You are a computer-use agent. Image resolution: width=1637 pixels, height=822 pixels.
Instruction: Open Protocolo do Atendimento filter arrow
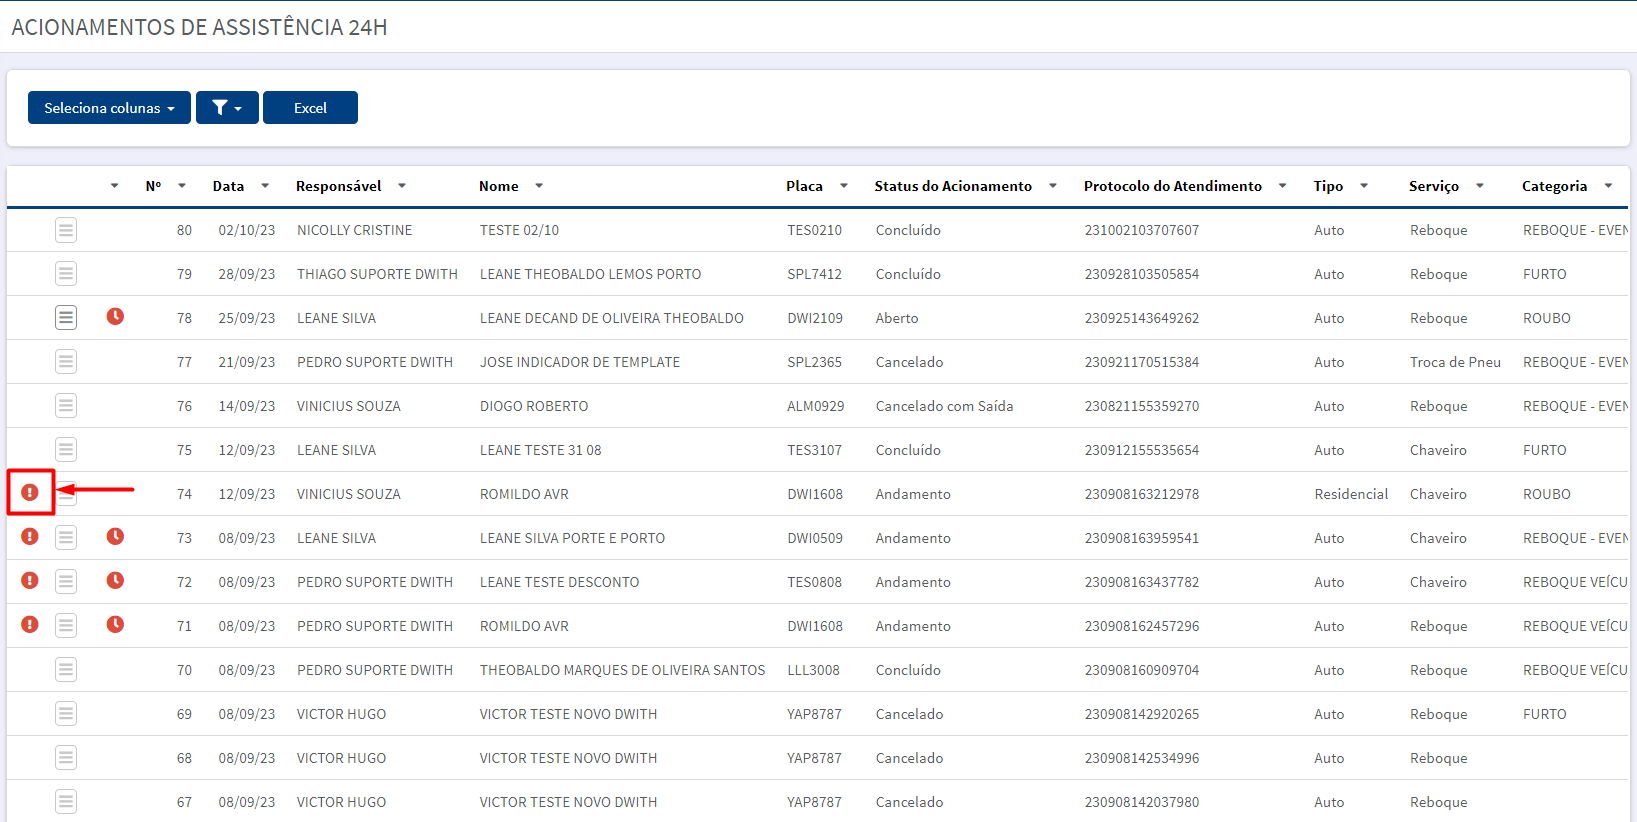click(1283, 186)
